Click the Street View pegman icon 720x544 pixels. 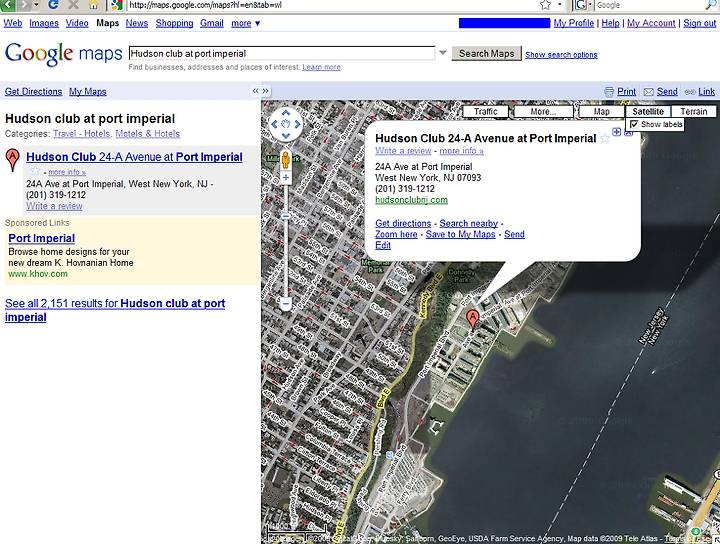(286, 160)
